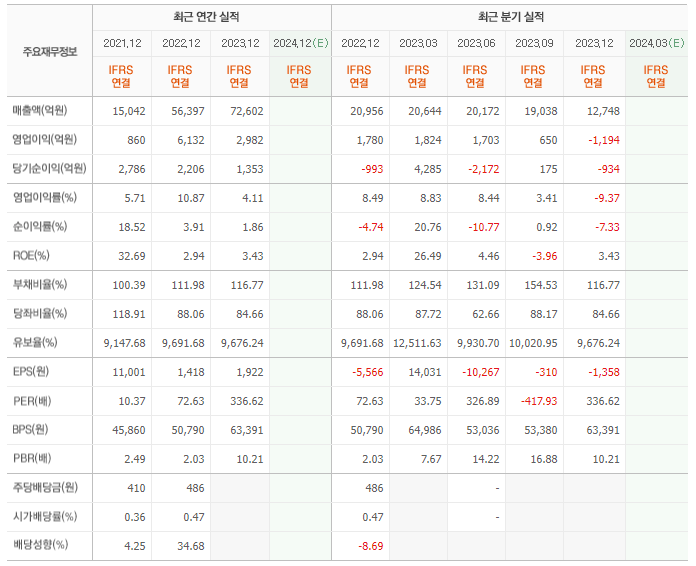Screen dimensions: 696x566
Task: Click the reserve ratio 9,147.68
Action: 124,343
